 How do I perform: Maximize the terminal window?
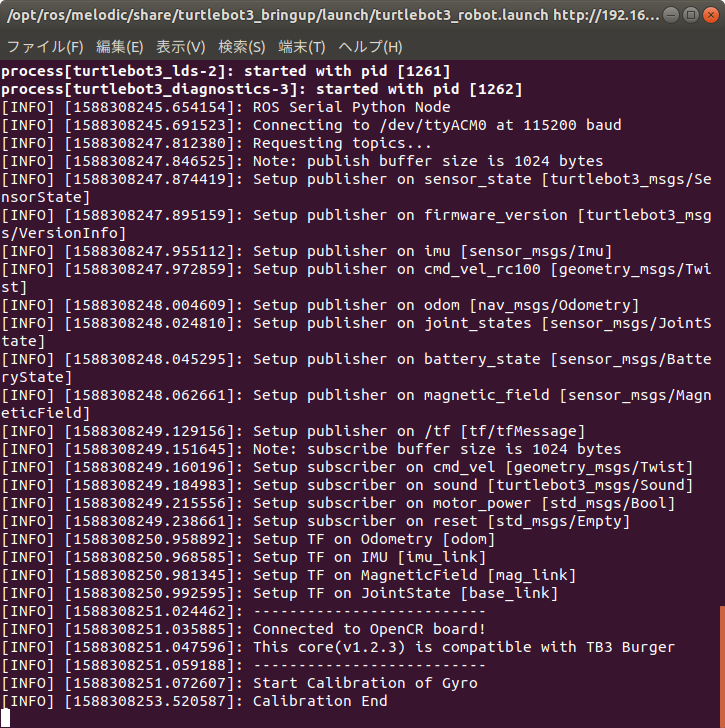point(691,15)
